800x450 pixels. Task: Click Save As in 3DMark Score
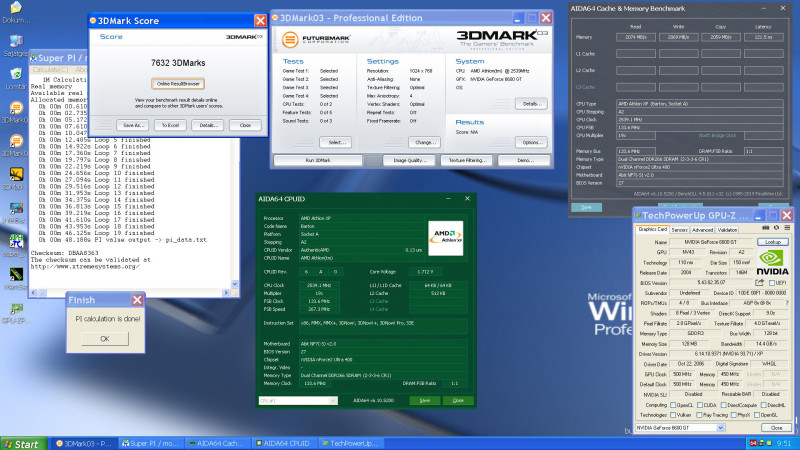click(x=133, y=125)
